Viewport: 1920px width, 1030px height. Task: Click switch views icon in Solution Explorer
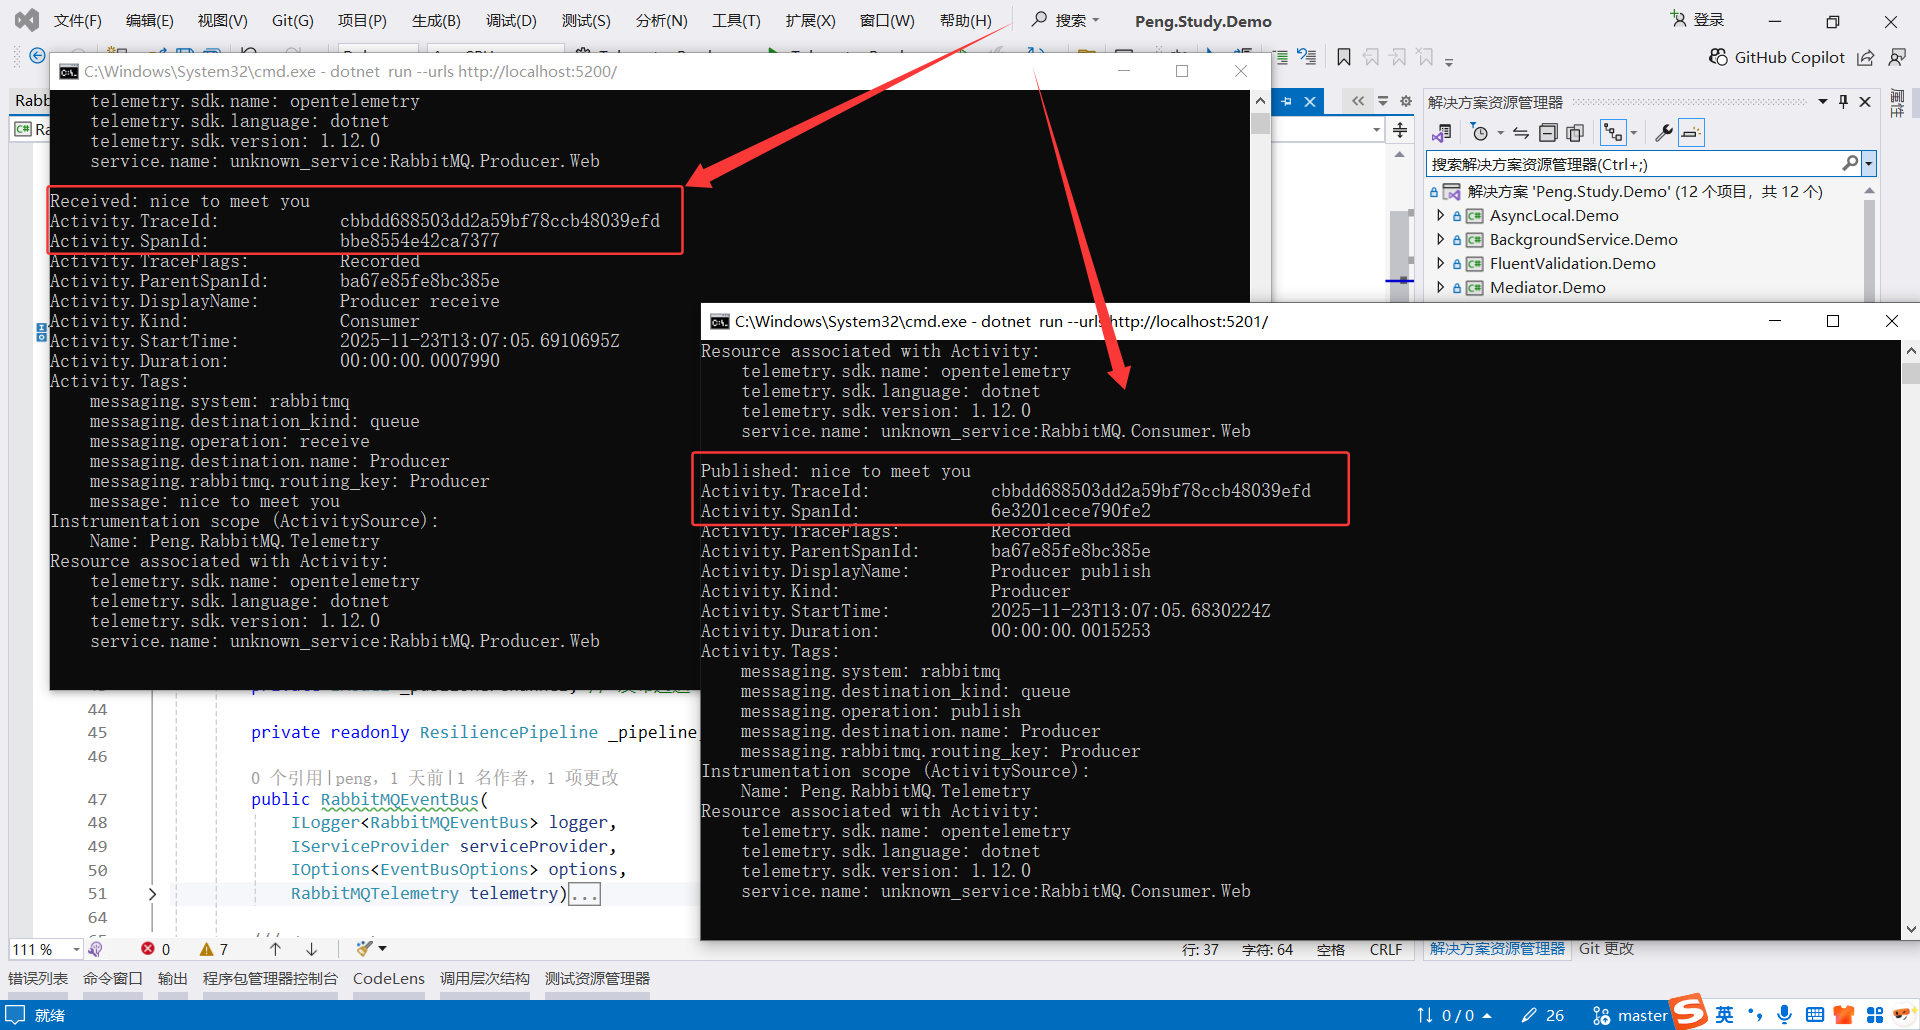click(1442, 133)
